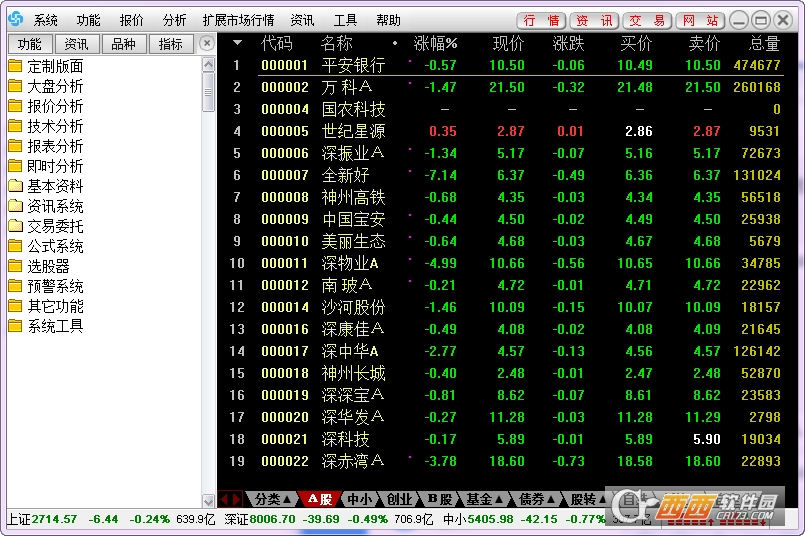Sort by 买价 column header
Viewport: 805px width, 536px height.
tap(636, 44)
